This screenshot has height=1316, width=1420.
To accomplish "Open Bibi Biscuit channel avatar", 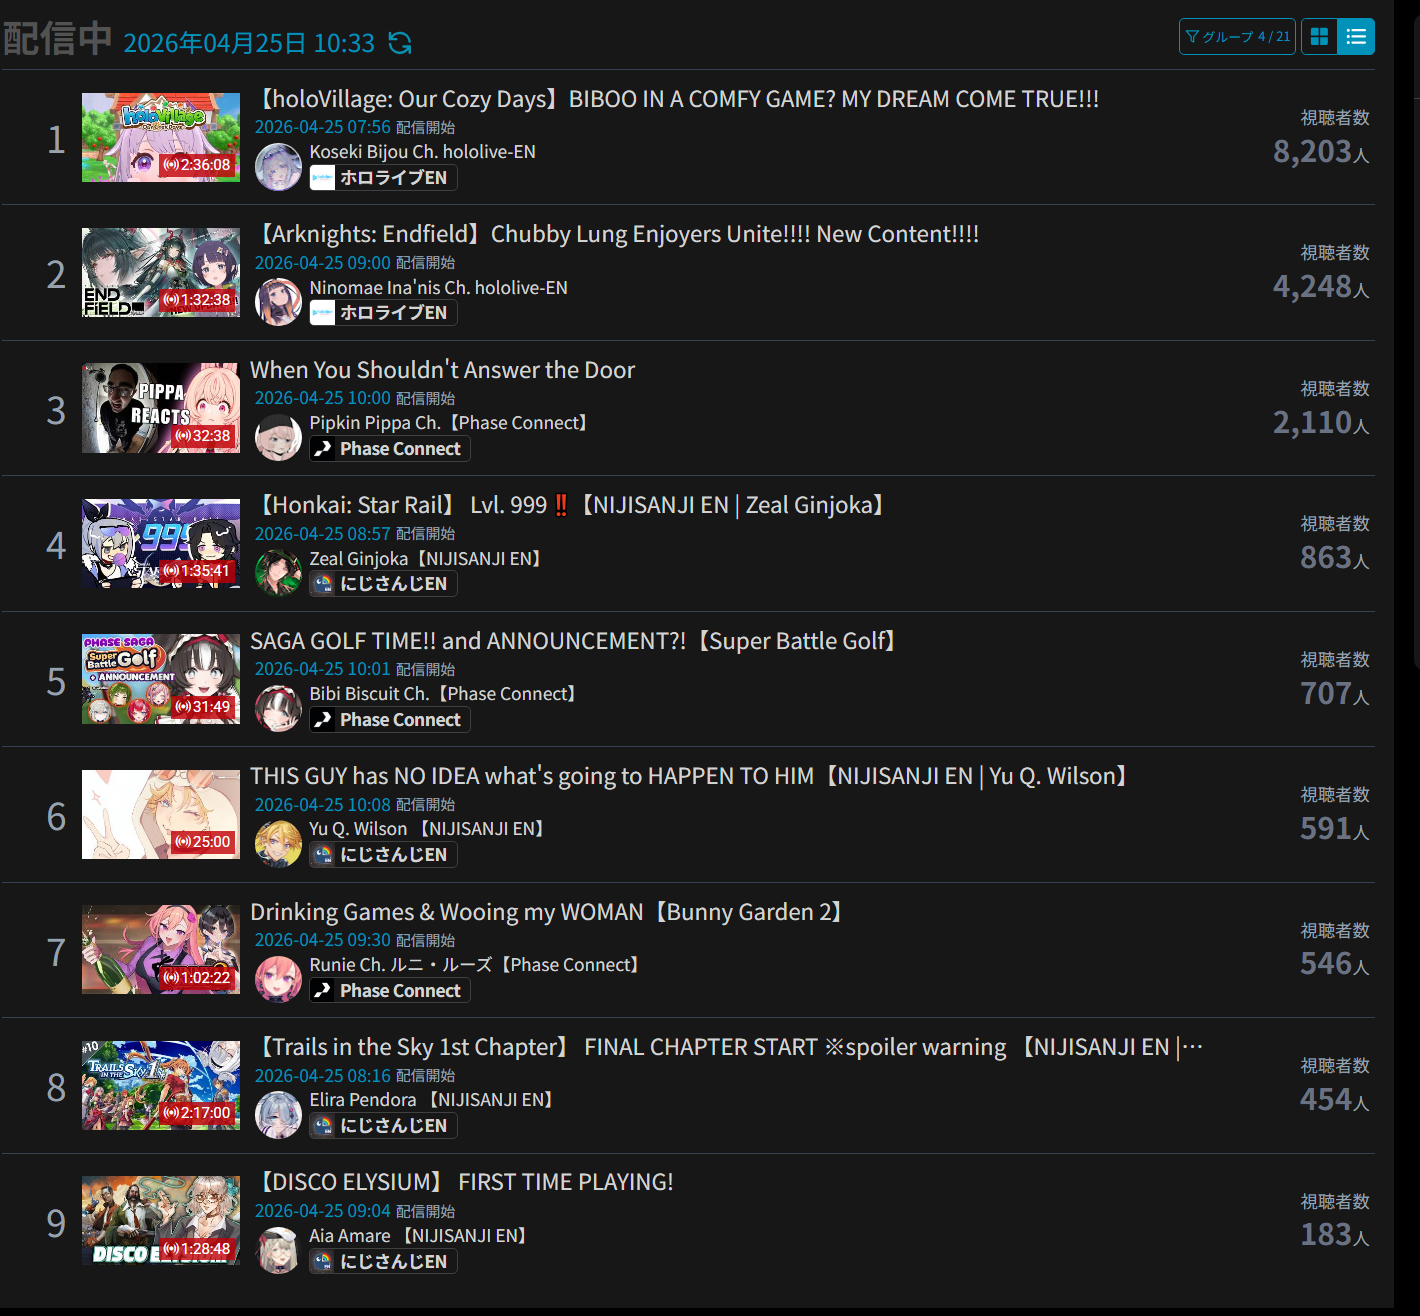I will [278, 709].
